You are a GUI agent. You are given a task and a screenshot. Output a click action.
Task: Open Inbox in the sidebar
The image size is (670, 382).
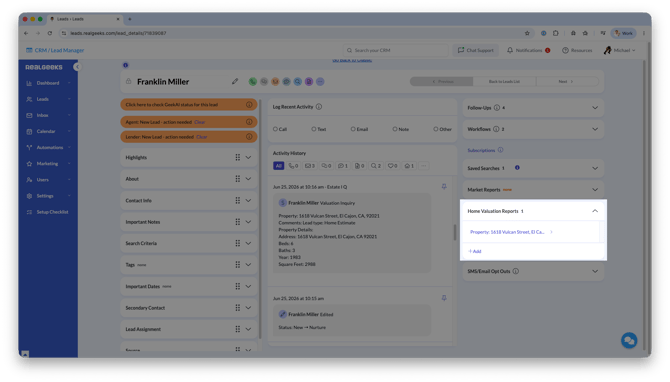coord(48,115)
